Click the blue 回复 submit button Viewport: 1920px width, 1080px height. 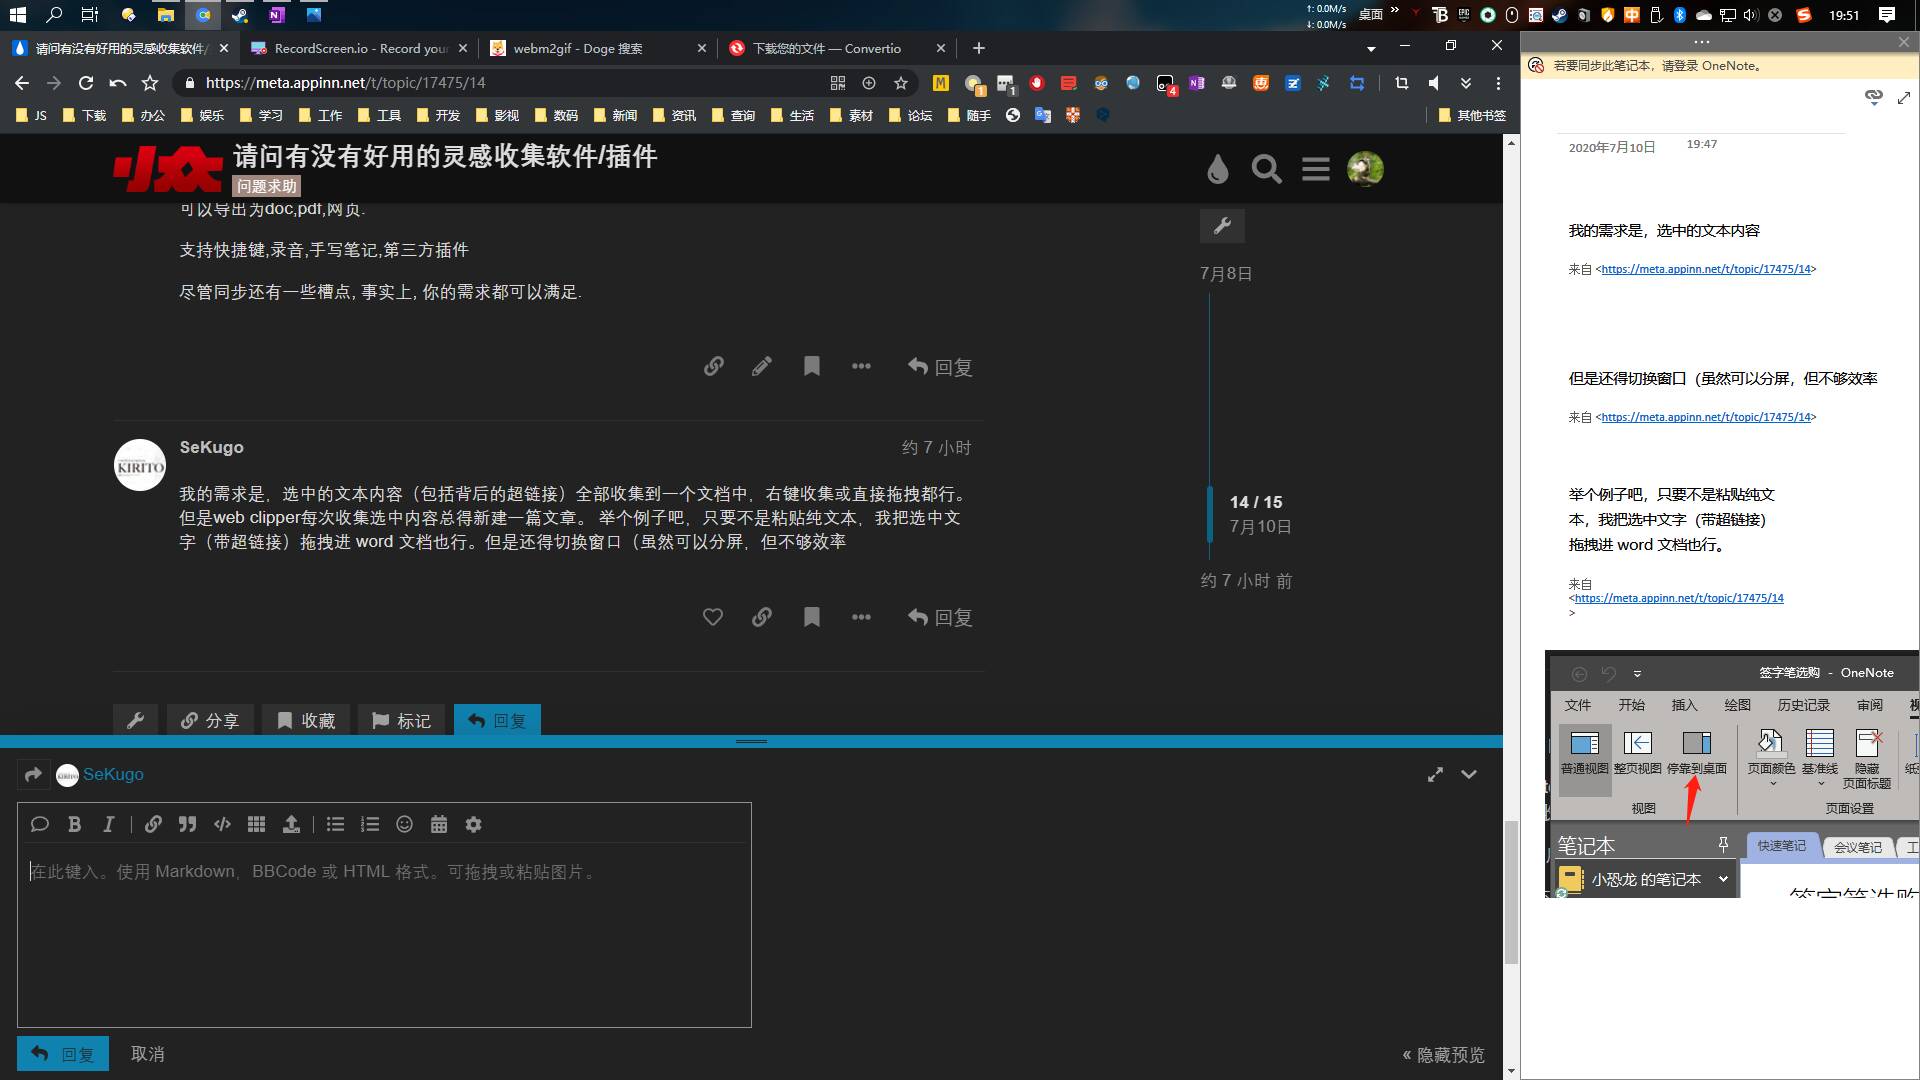(63, 1054)
